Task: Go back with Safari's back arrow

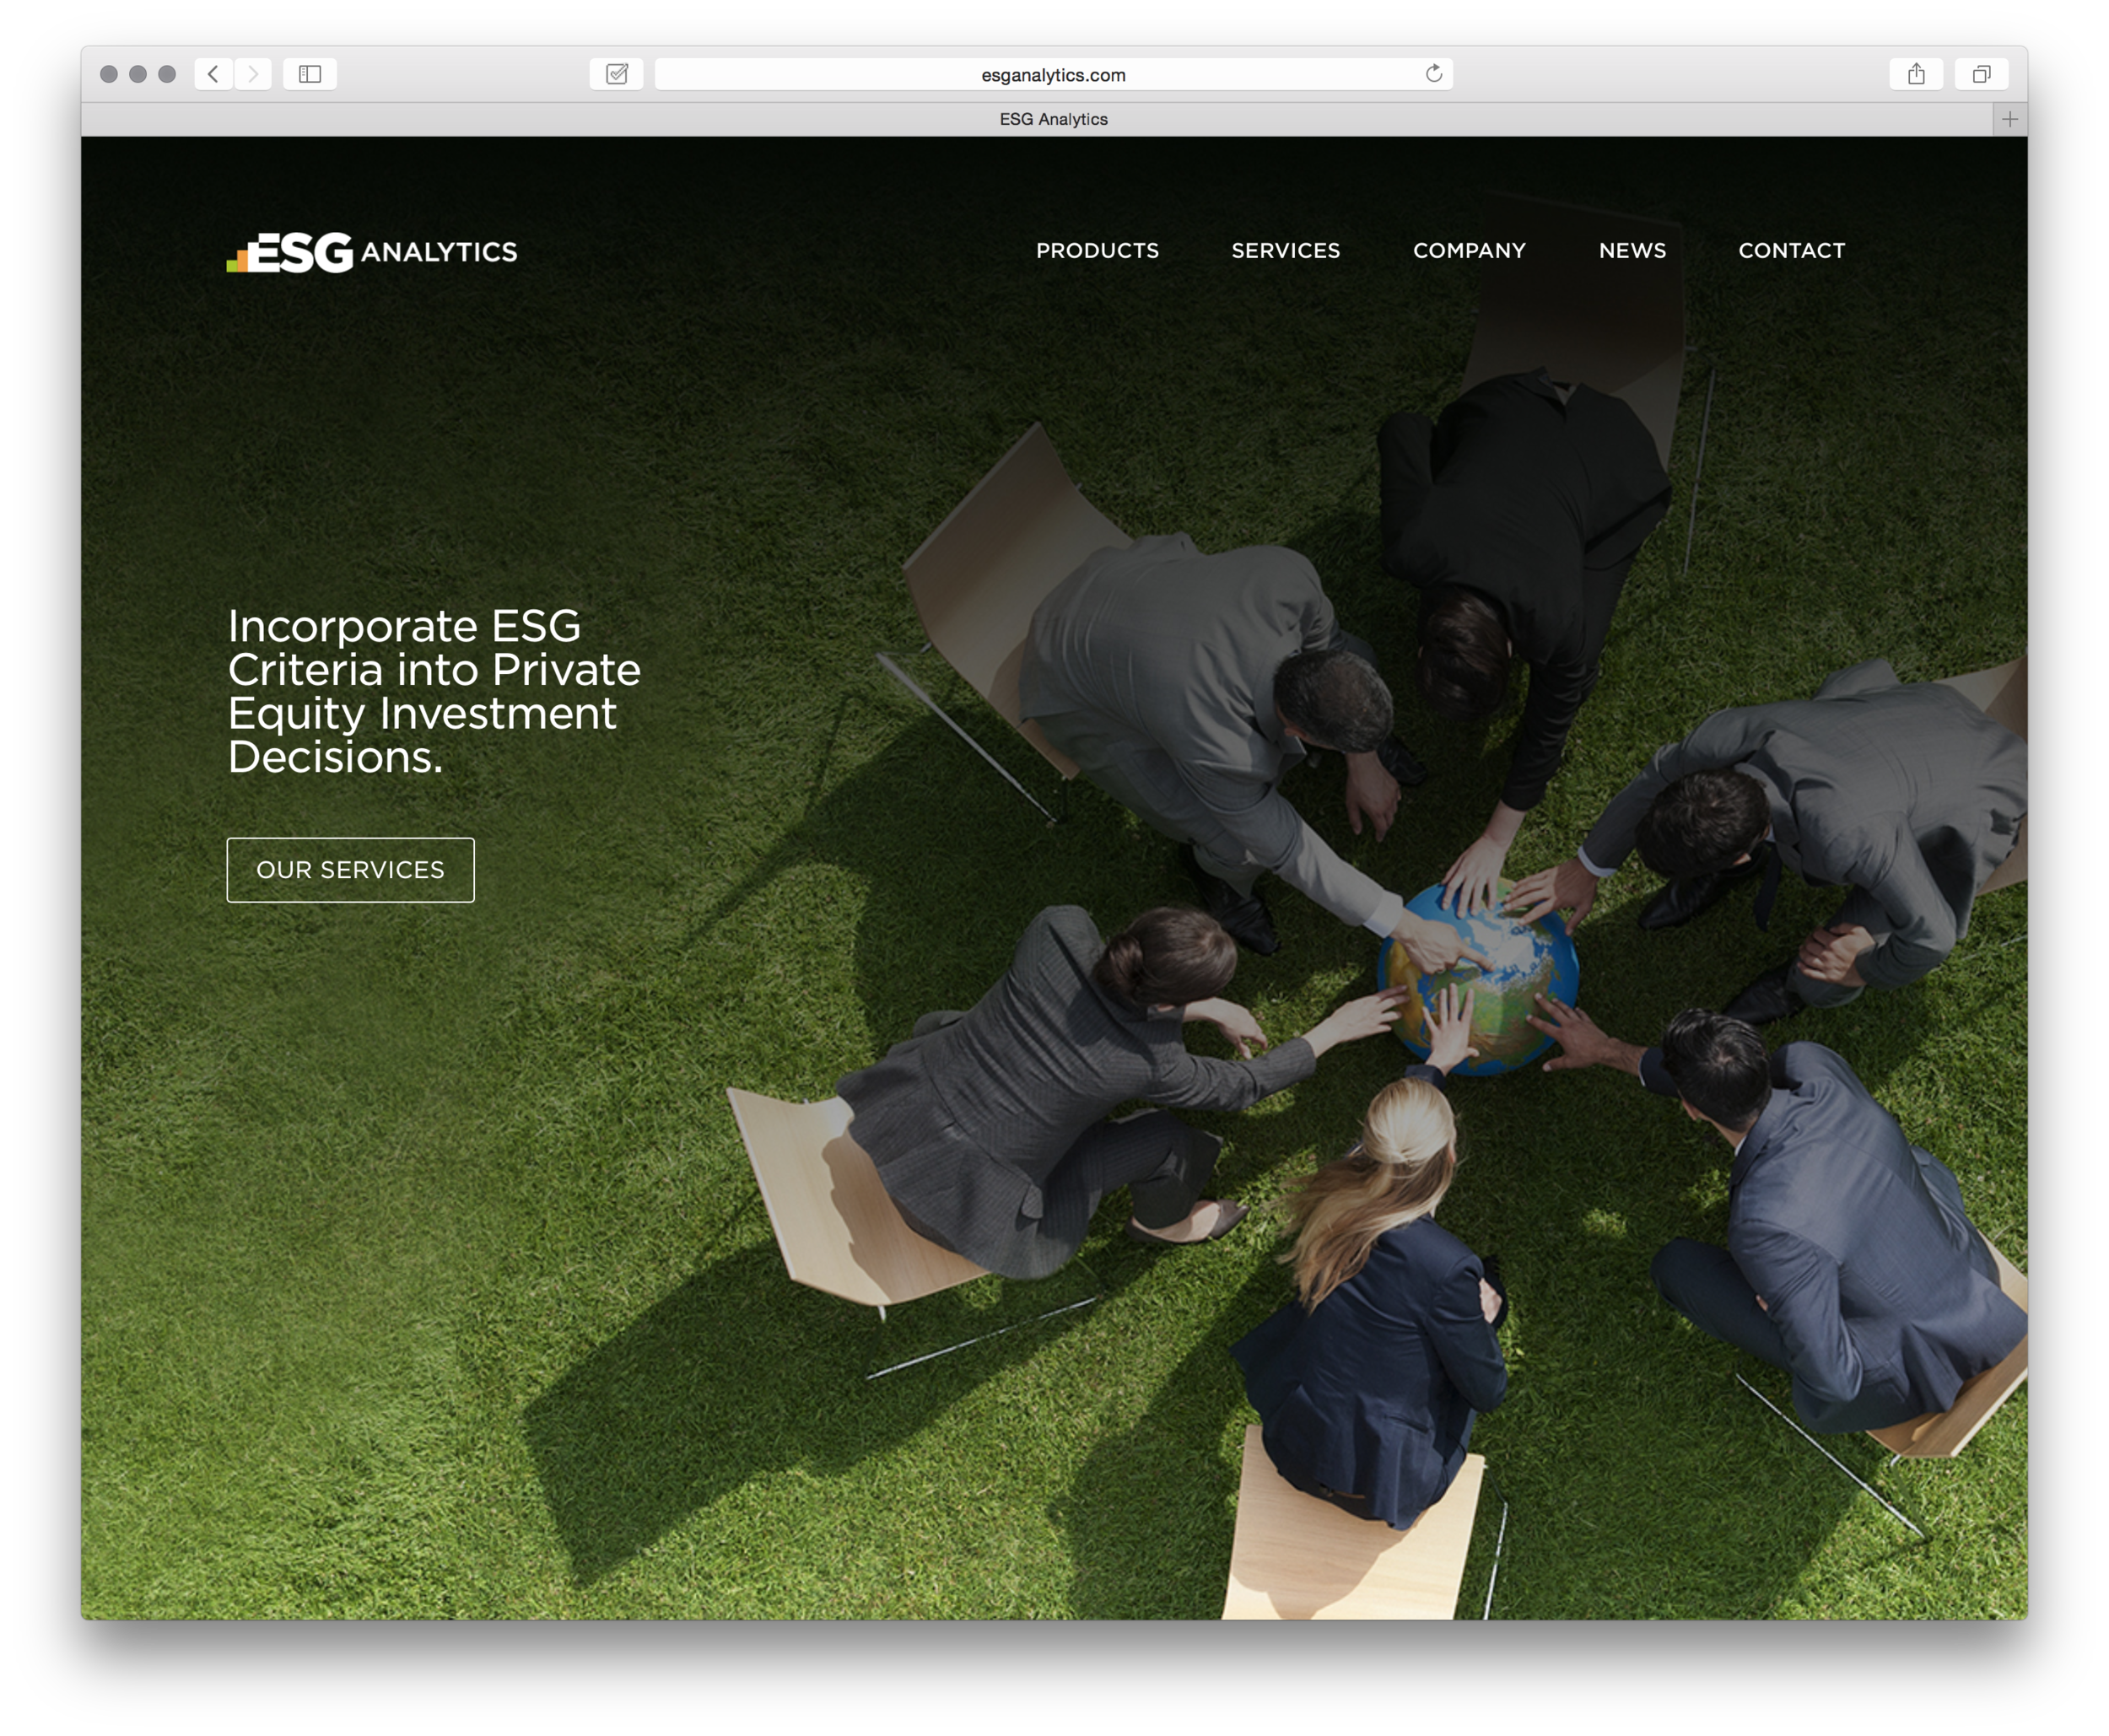Action: [213, 74]
